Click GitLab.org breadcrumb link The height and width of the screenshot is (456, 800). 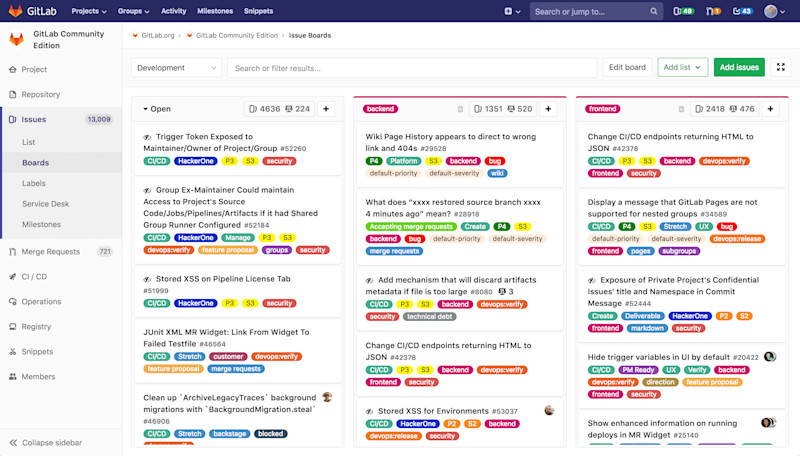click(158, 35)
